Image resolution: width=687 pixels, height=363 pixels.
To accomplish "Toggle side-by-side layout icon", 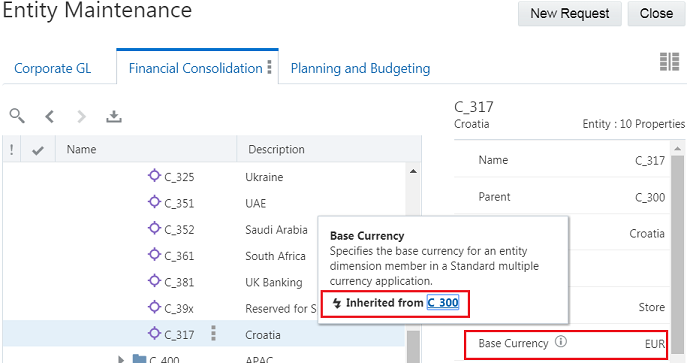I will [669, 62].
